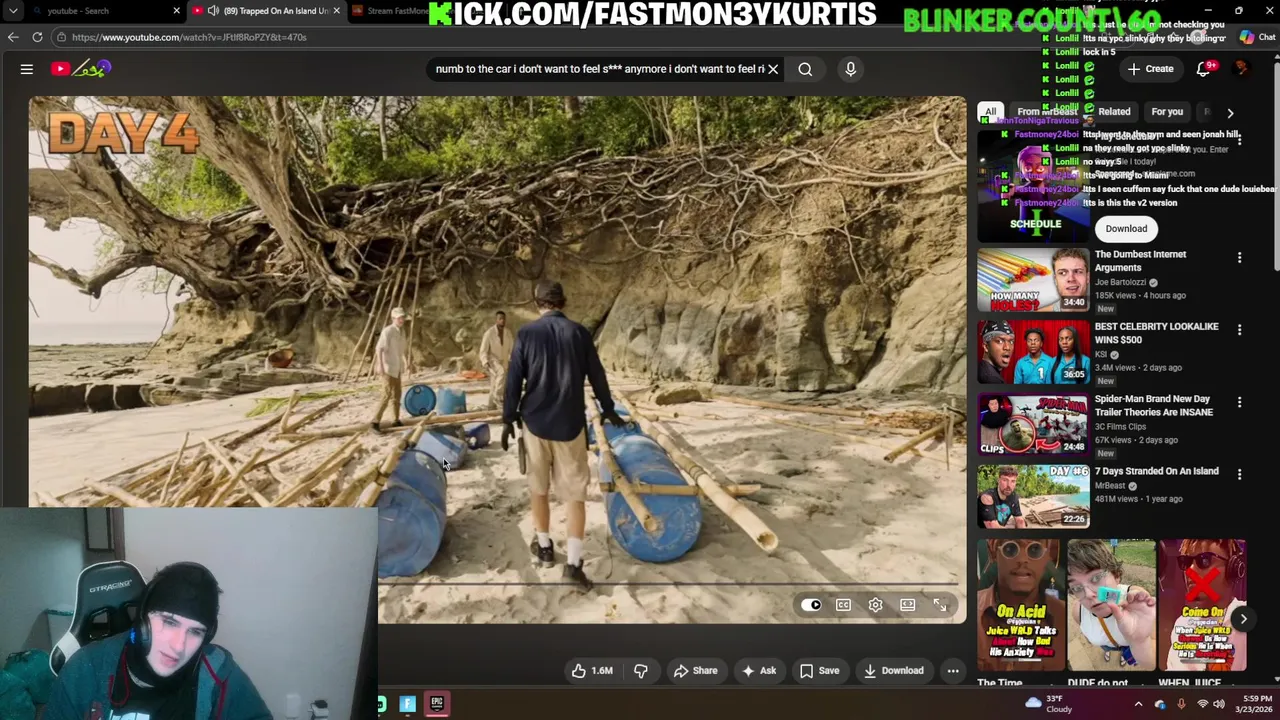Save the video to a playlist

[x=819, y=671]
